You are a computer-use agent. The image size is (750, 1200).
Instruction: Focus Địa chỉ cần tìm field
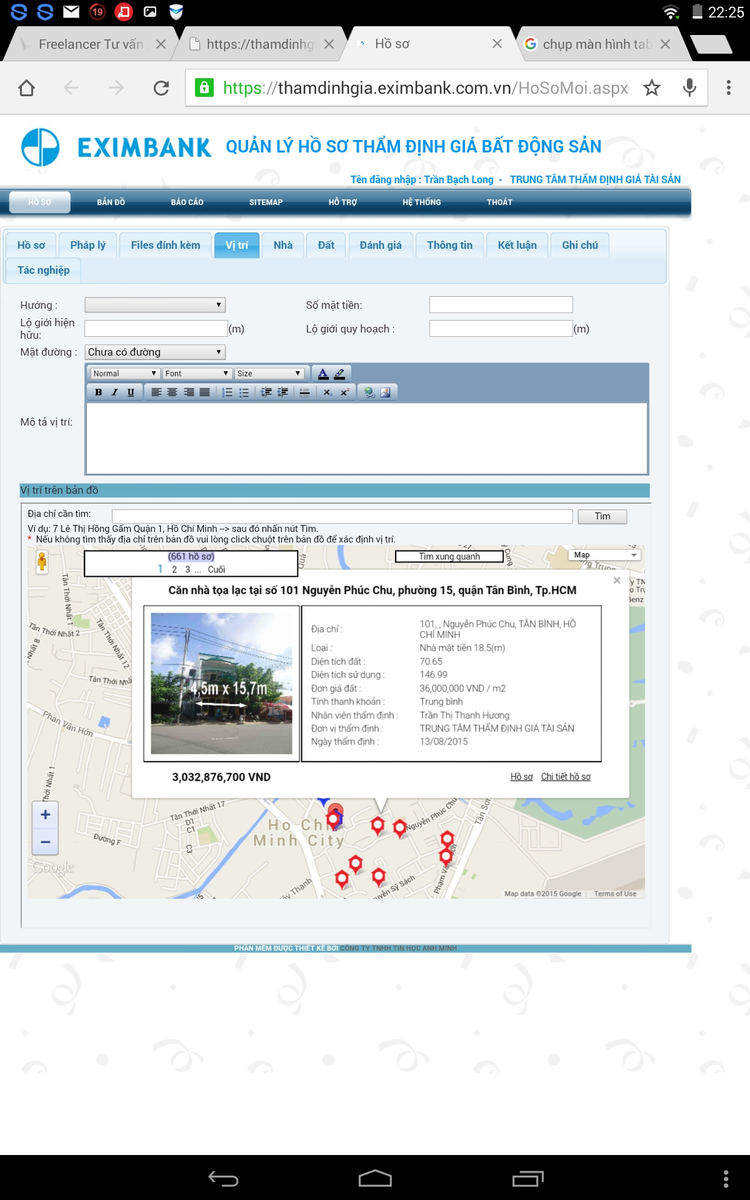342,516
